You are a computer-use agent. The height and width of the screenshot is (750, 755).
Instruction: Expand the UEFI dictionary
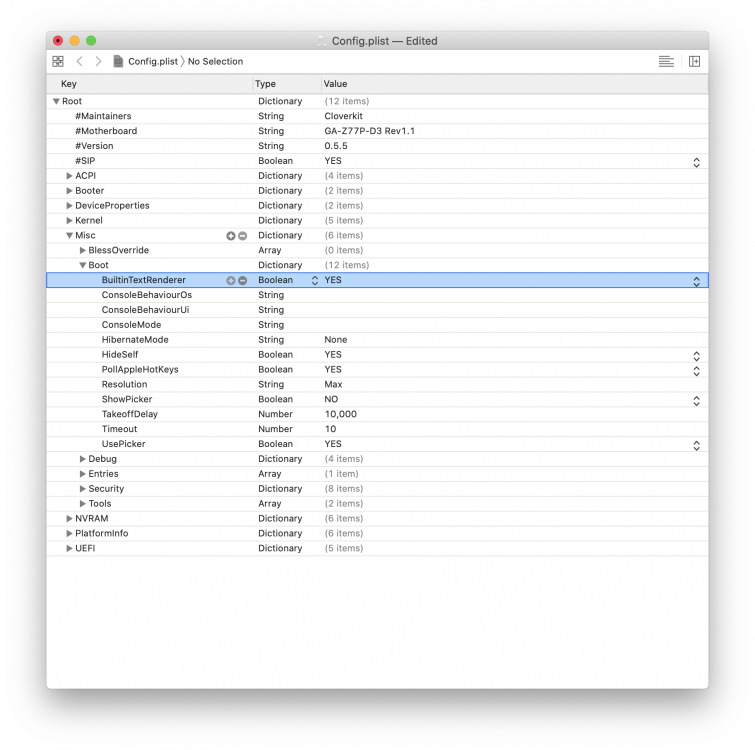(x=69, y=549)
